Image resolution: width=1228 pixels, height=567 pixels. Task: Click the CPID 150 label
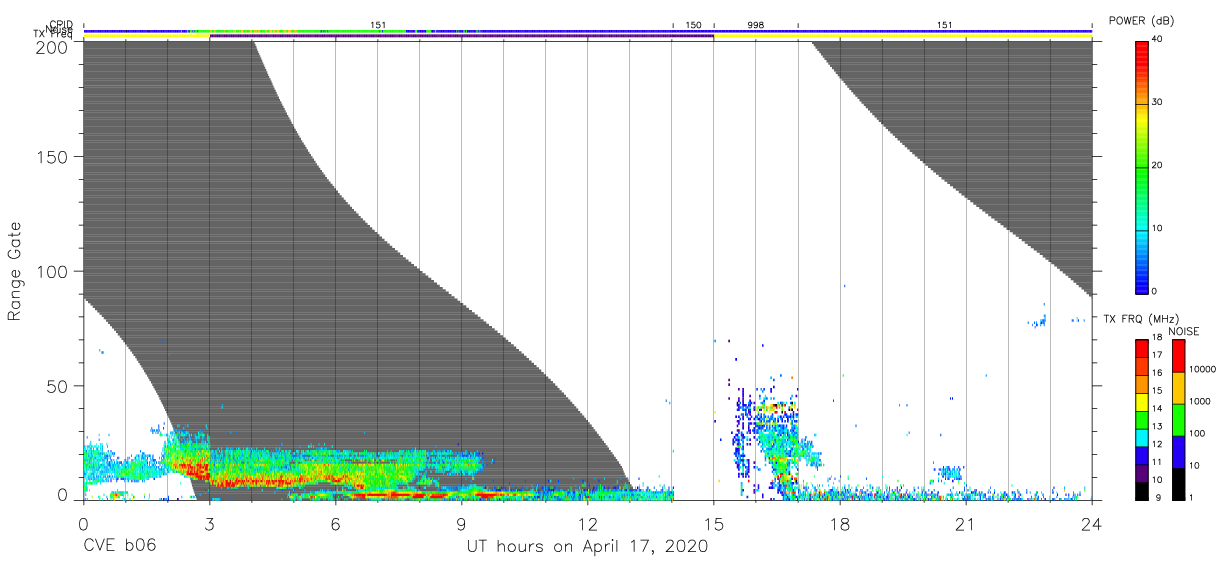pos(693,24)
